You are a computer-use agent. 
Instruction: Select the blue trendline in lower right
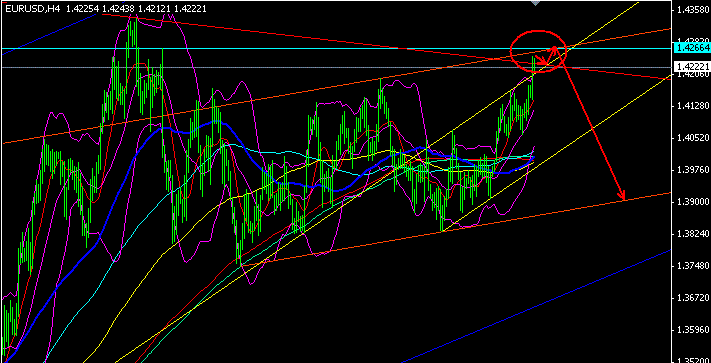click(535, 306)
